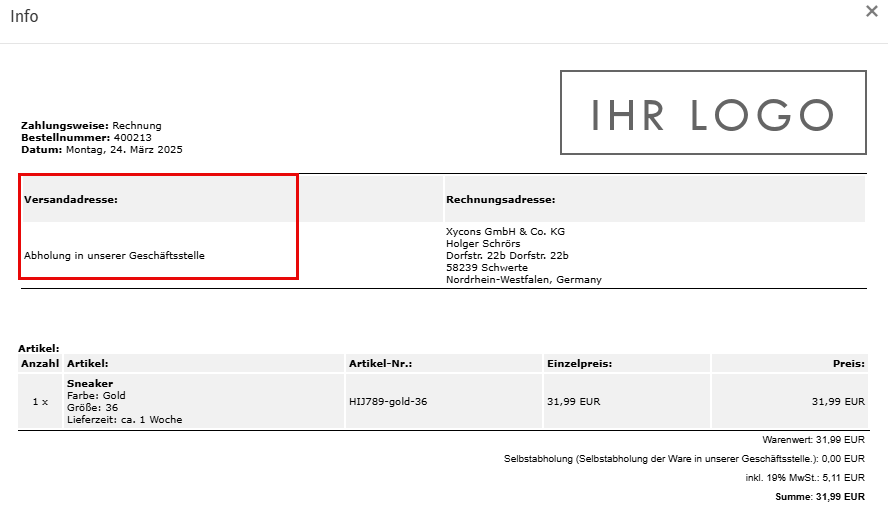Select the Zahlungsweise Rechnung line

[x=91, y=126]
